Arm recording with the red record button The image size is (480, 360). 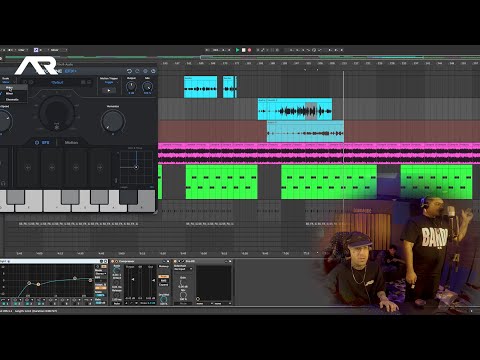[249, 50]
